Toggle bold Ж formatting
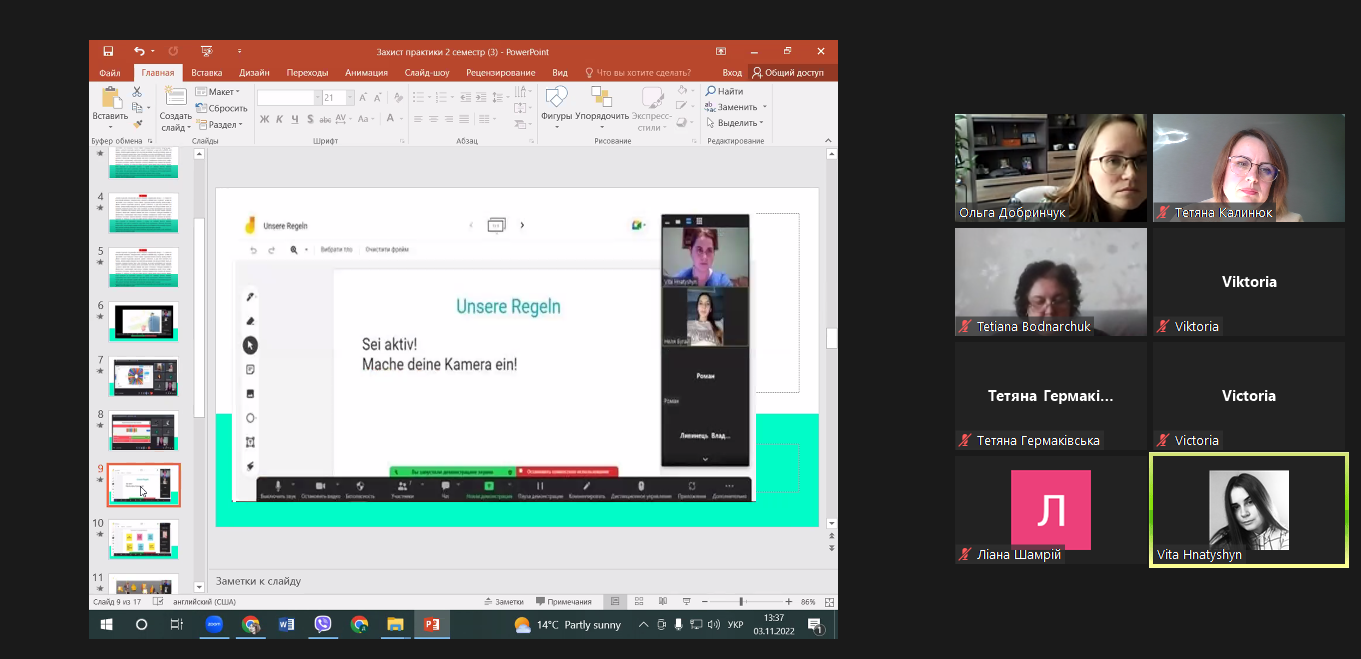This screenshot has height=659, width=1361. (x=264, y=119)
